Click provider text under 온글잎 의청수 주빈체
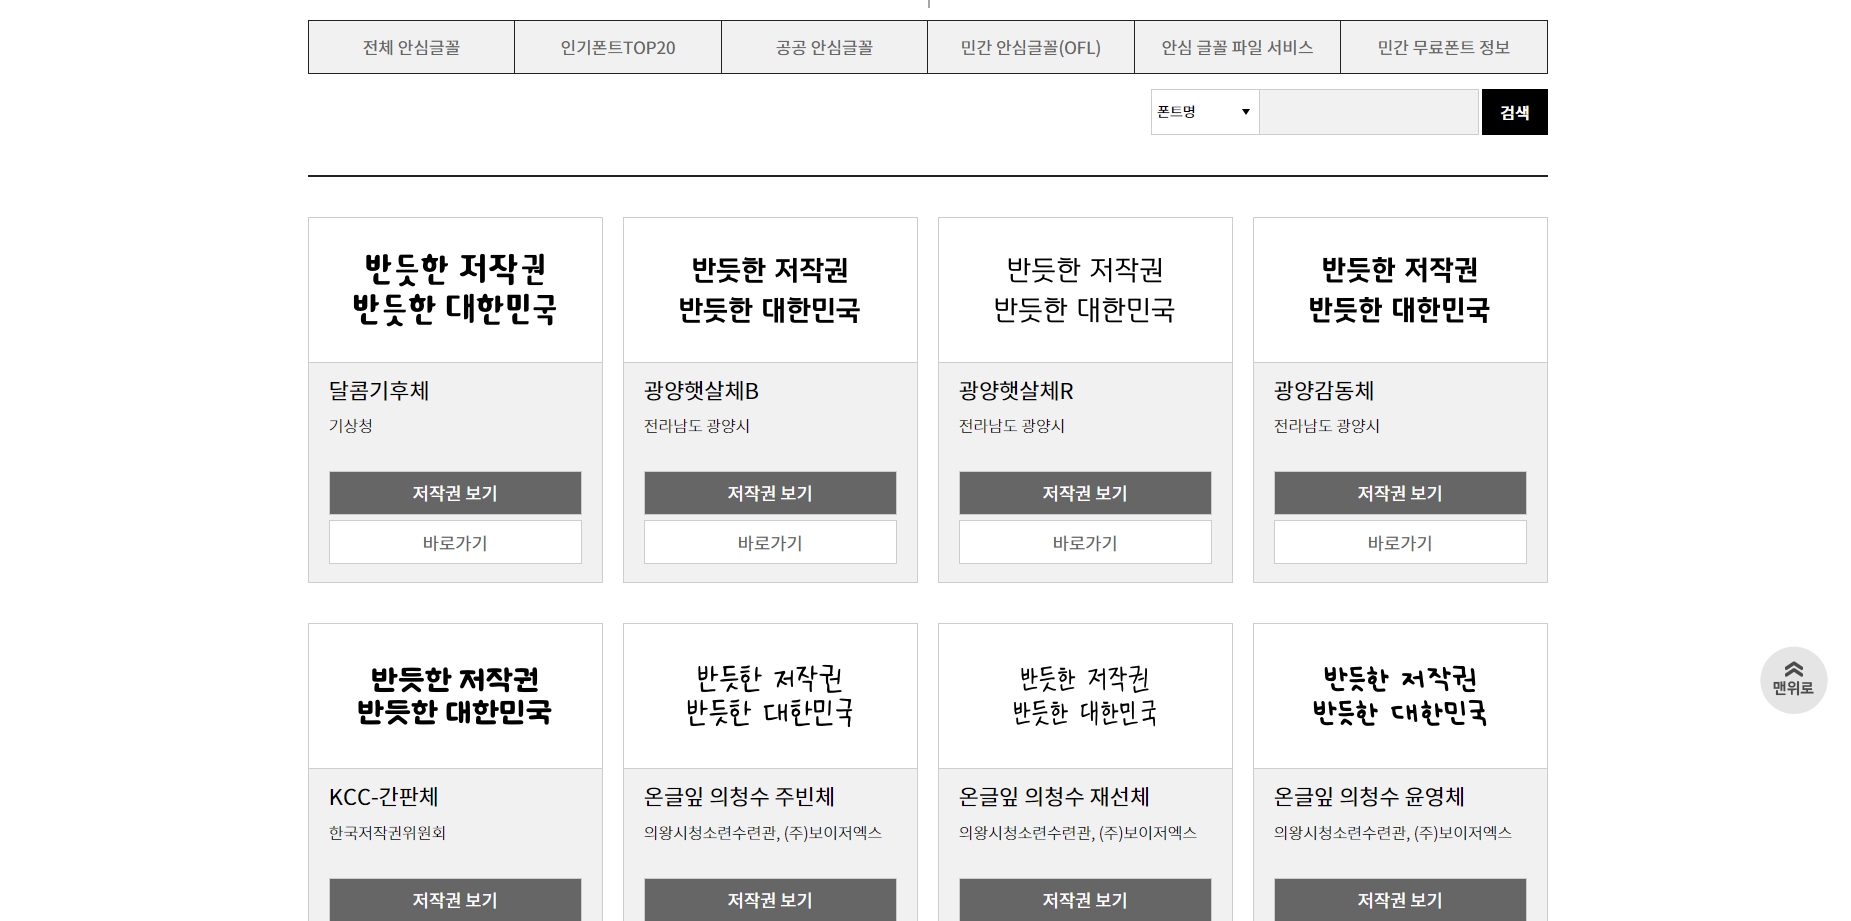The height and width of the screenshot is (921, 1851). [763, 833]
